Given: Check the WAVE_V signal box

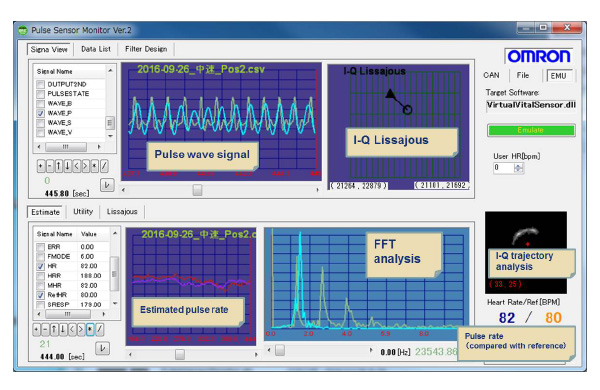Looking at the screenshot, I should (x=41, y=132).
